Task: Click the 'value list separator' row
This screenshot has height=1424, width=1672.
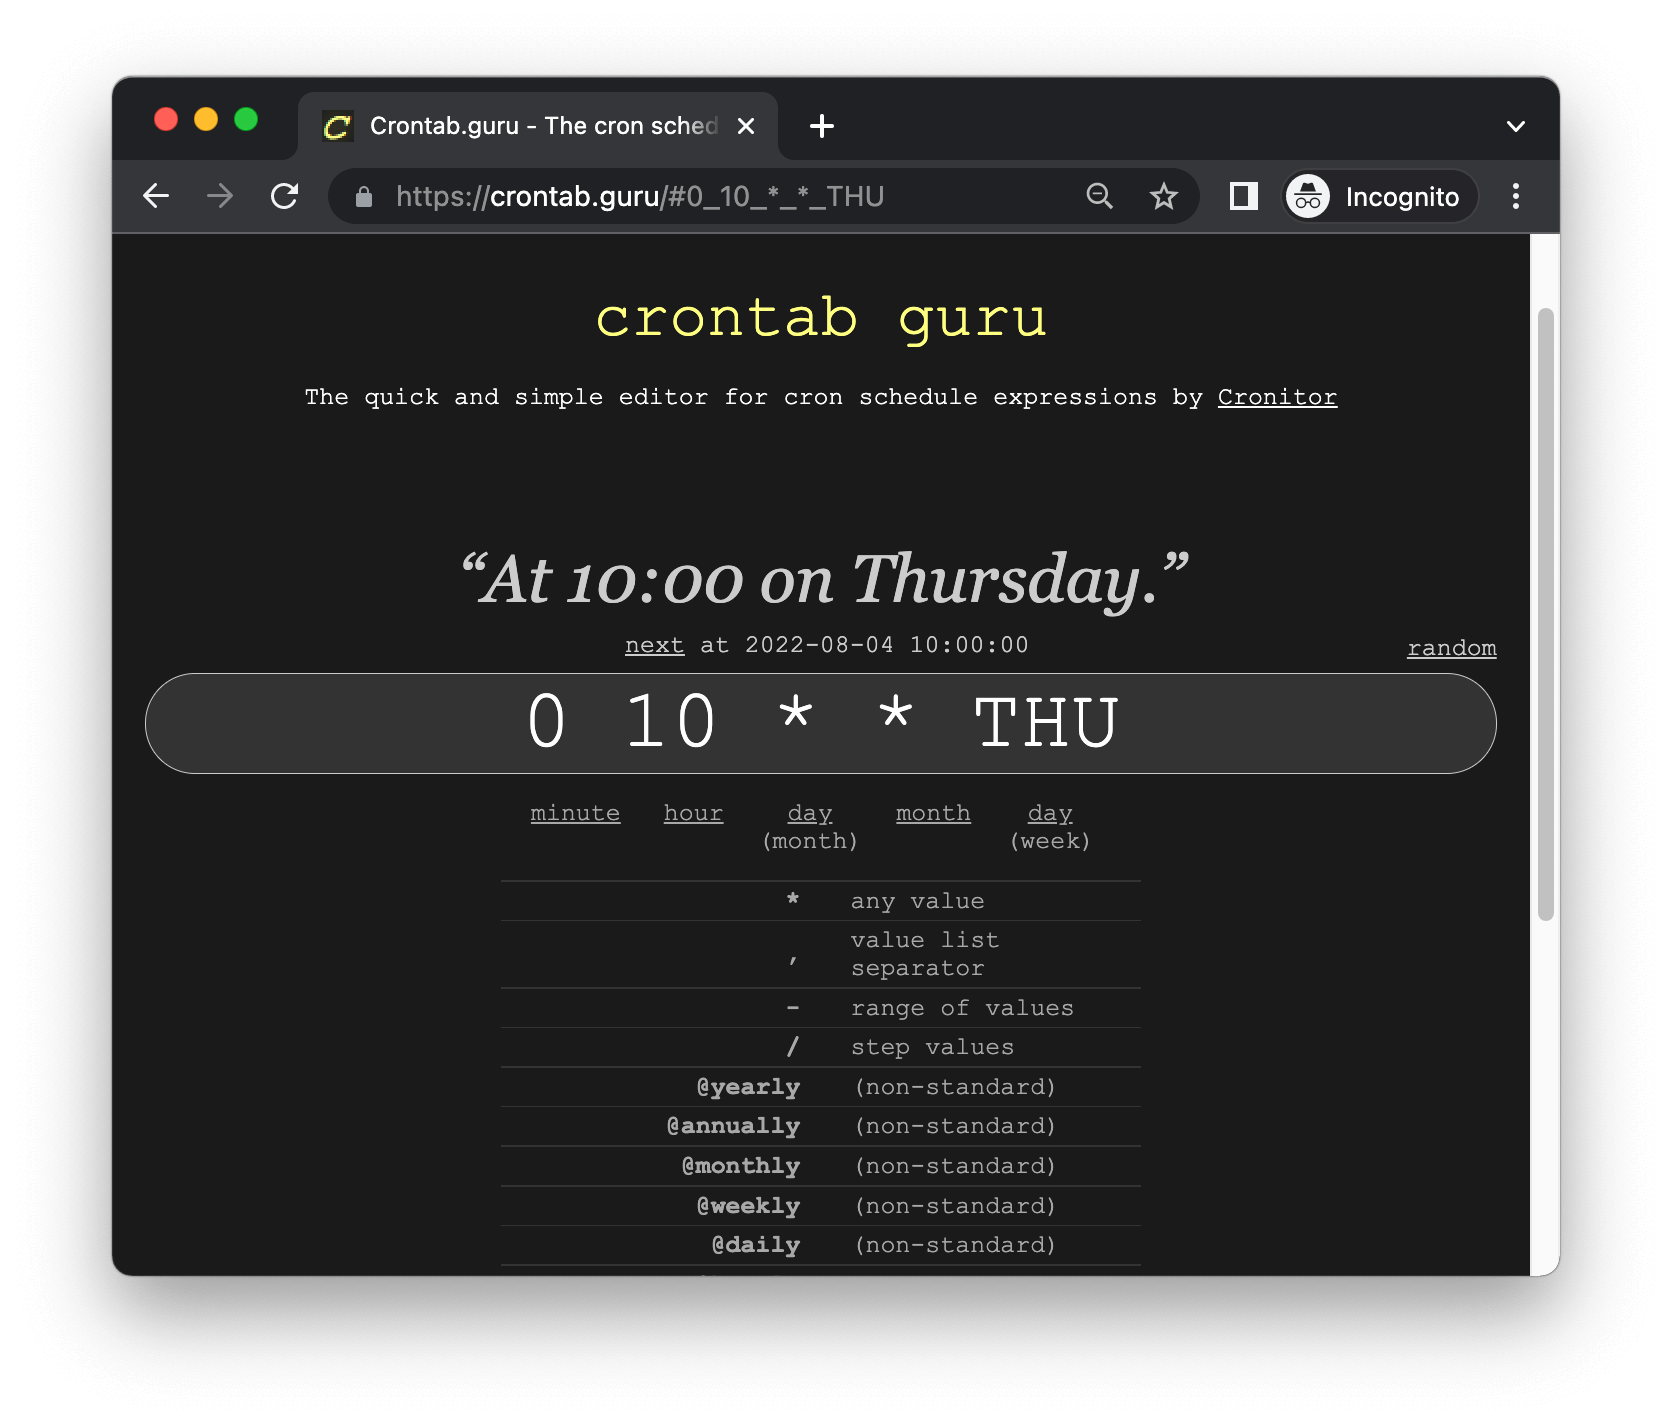Action: [x=821, y=954]
